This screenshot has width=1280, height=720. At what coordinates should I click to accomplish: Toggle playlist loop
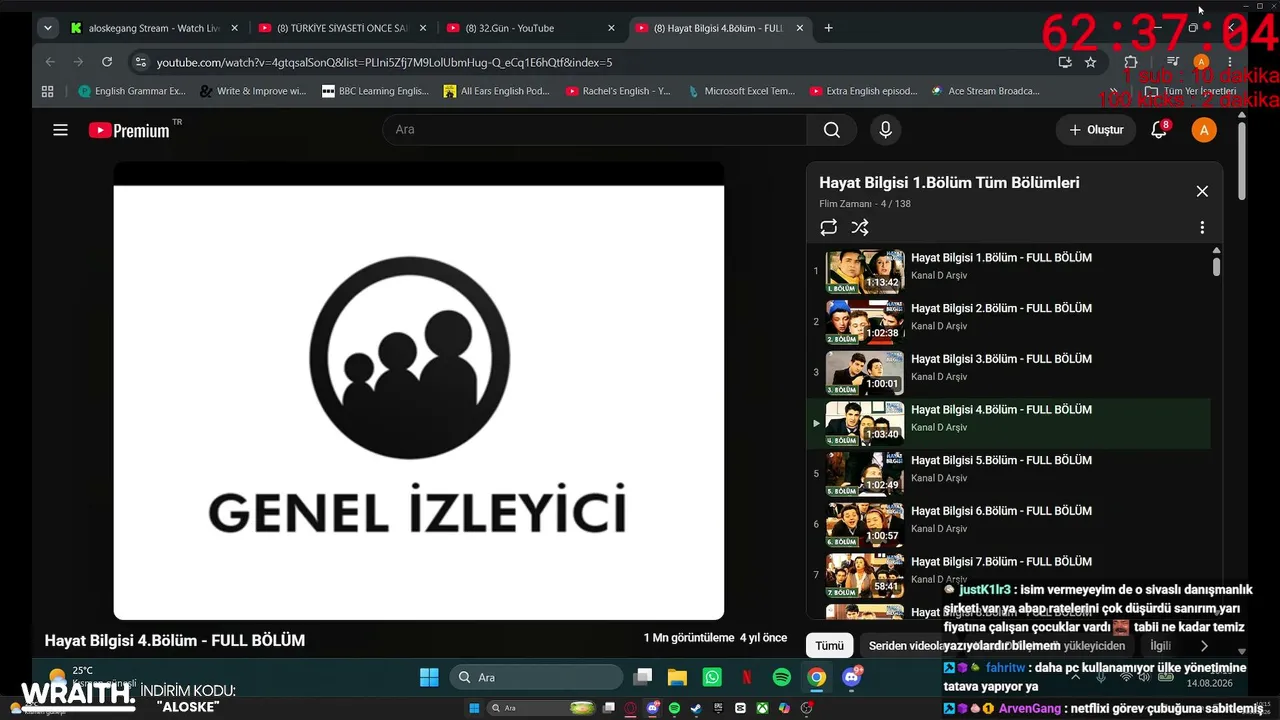tap(828, 228)
